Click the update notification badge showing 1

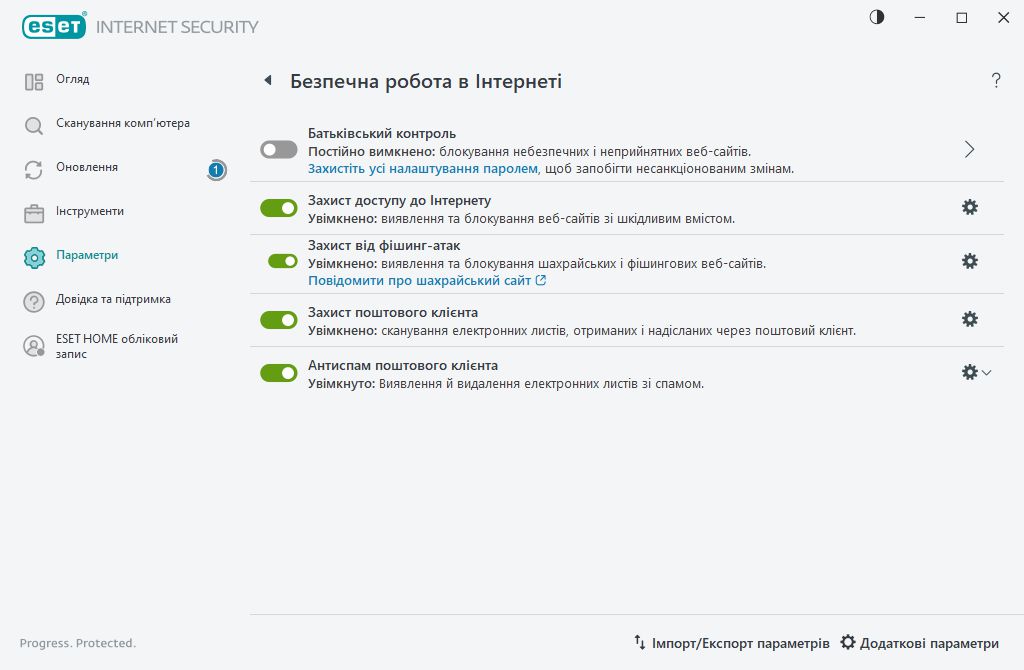[214, 171]
